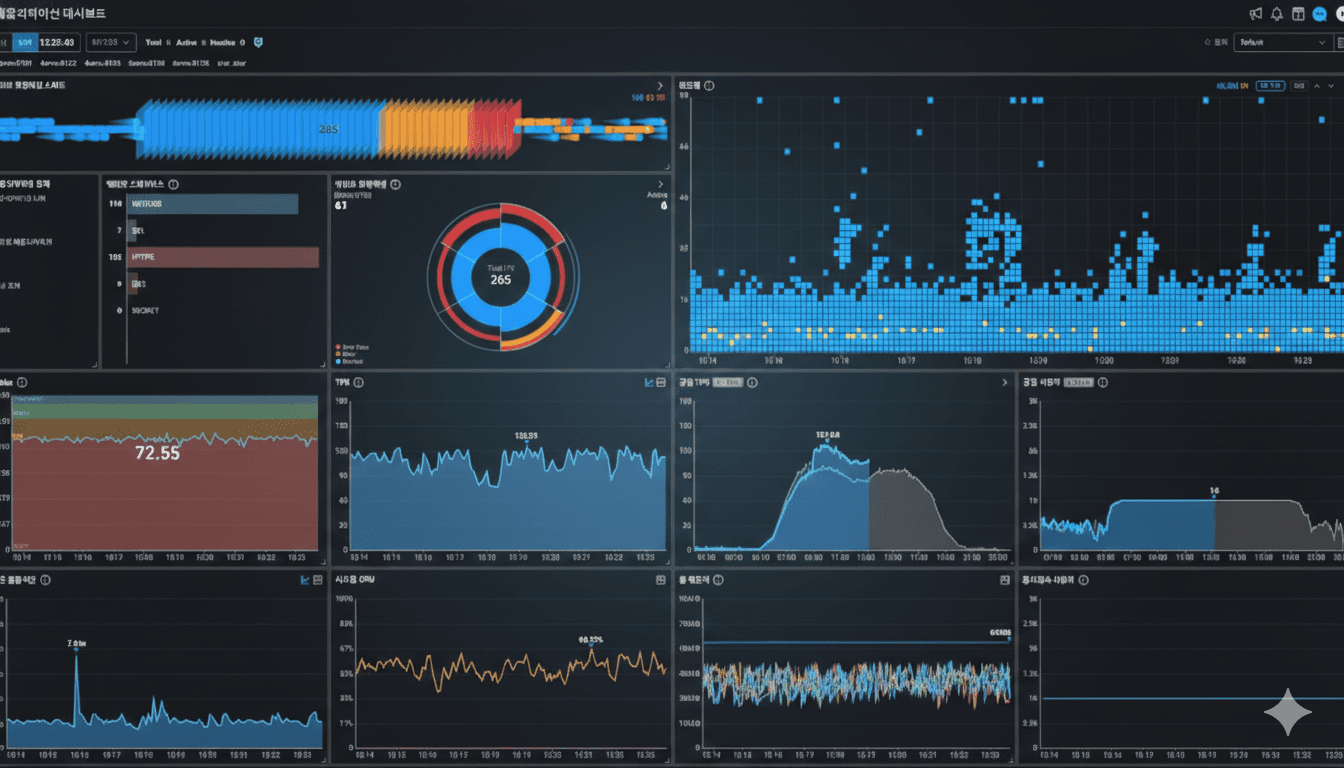Open the megaphone announcements icon

coord(1256,14)
